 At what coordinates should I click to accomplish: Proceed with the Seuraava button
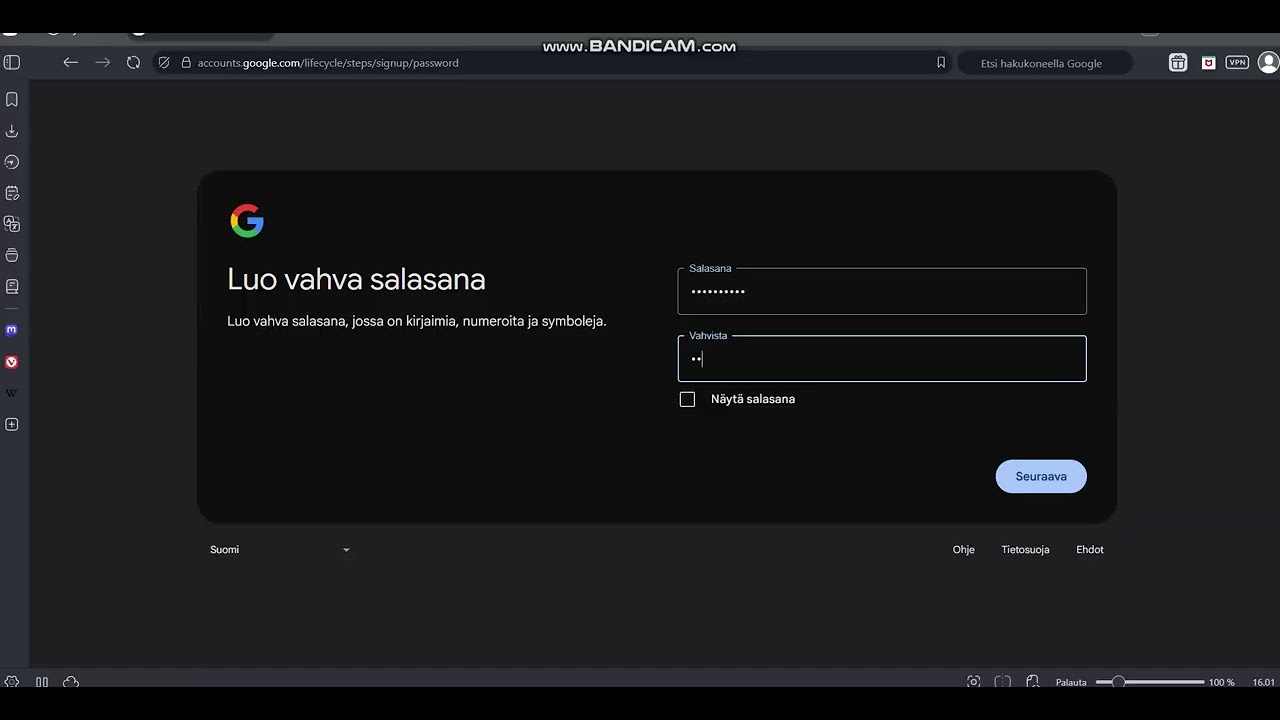tap(1041, 476)
